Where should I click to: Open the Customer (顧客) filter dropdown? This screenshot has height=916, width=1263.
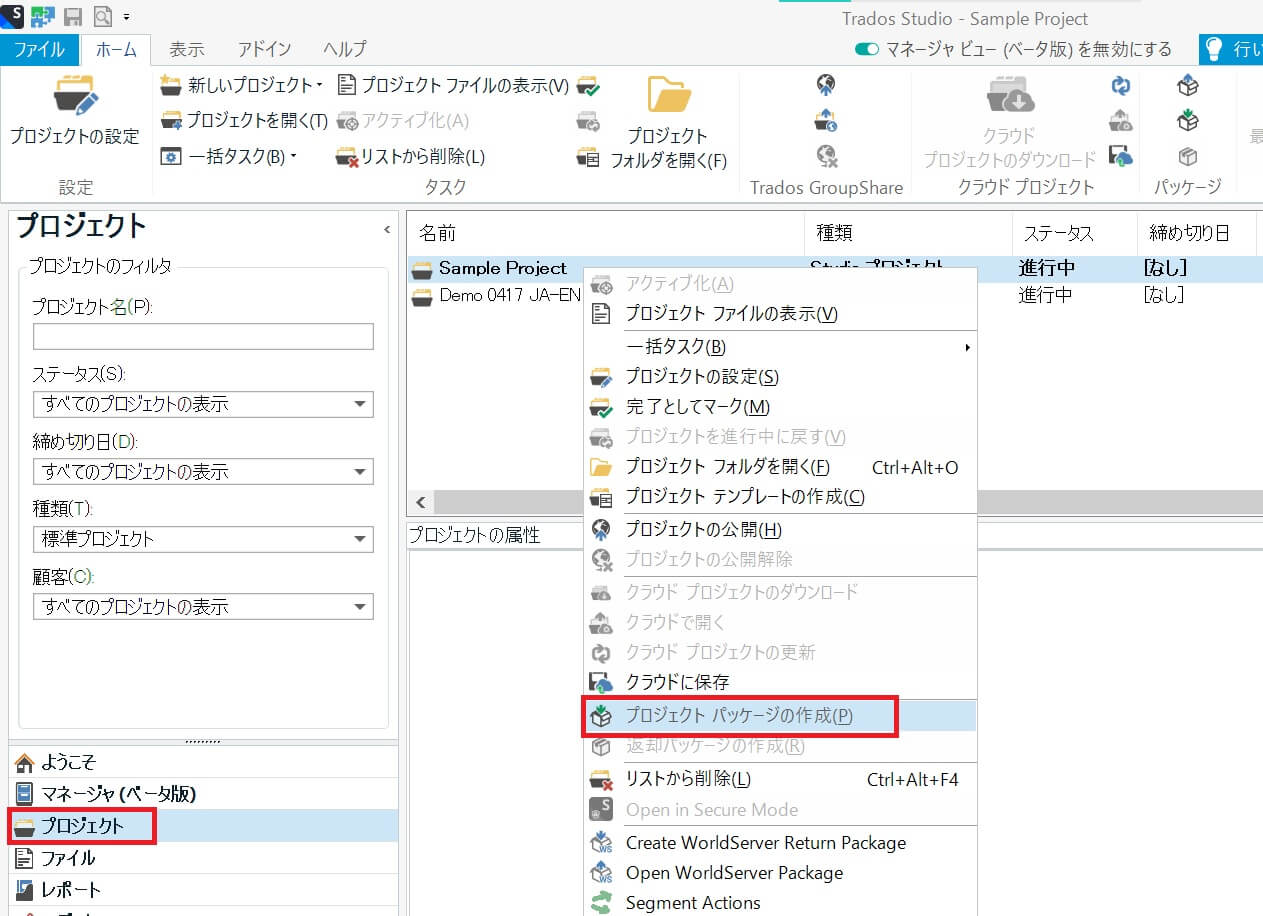(x=359, y=607)
